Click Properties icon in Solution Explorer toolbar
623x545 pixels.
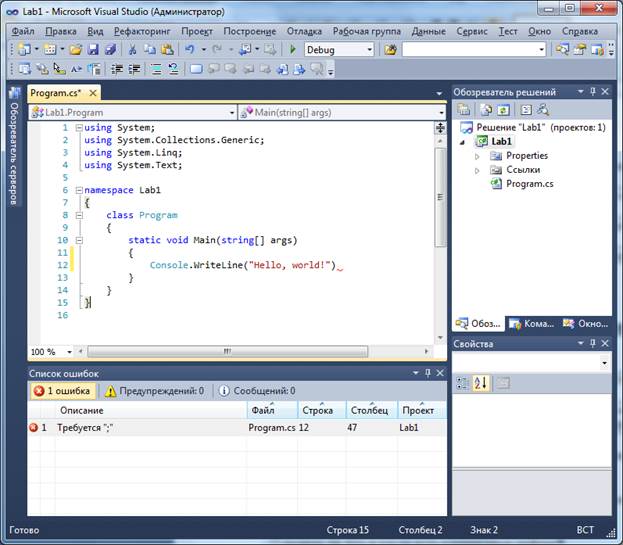coord(463,110)
